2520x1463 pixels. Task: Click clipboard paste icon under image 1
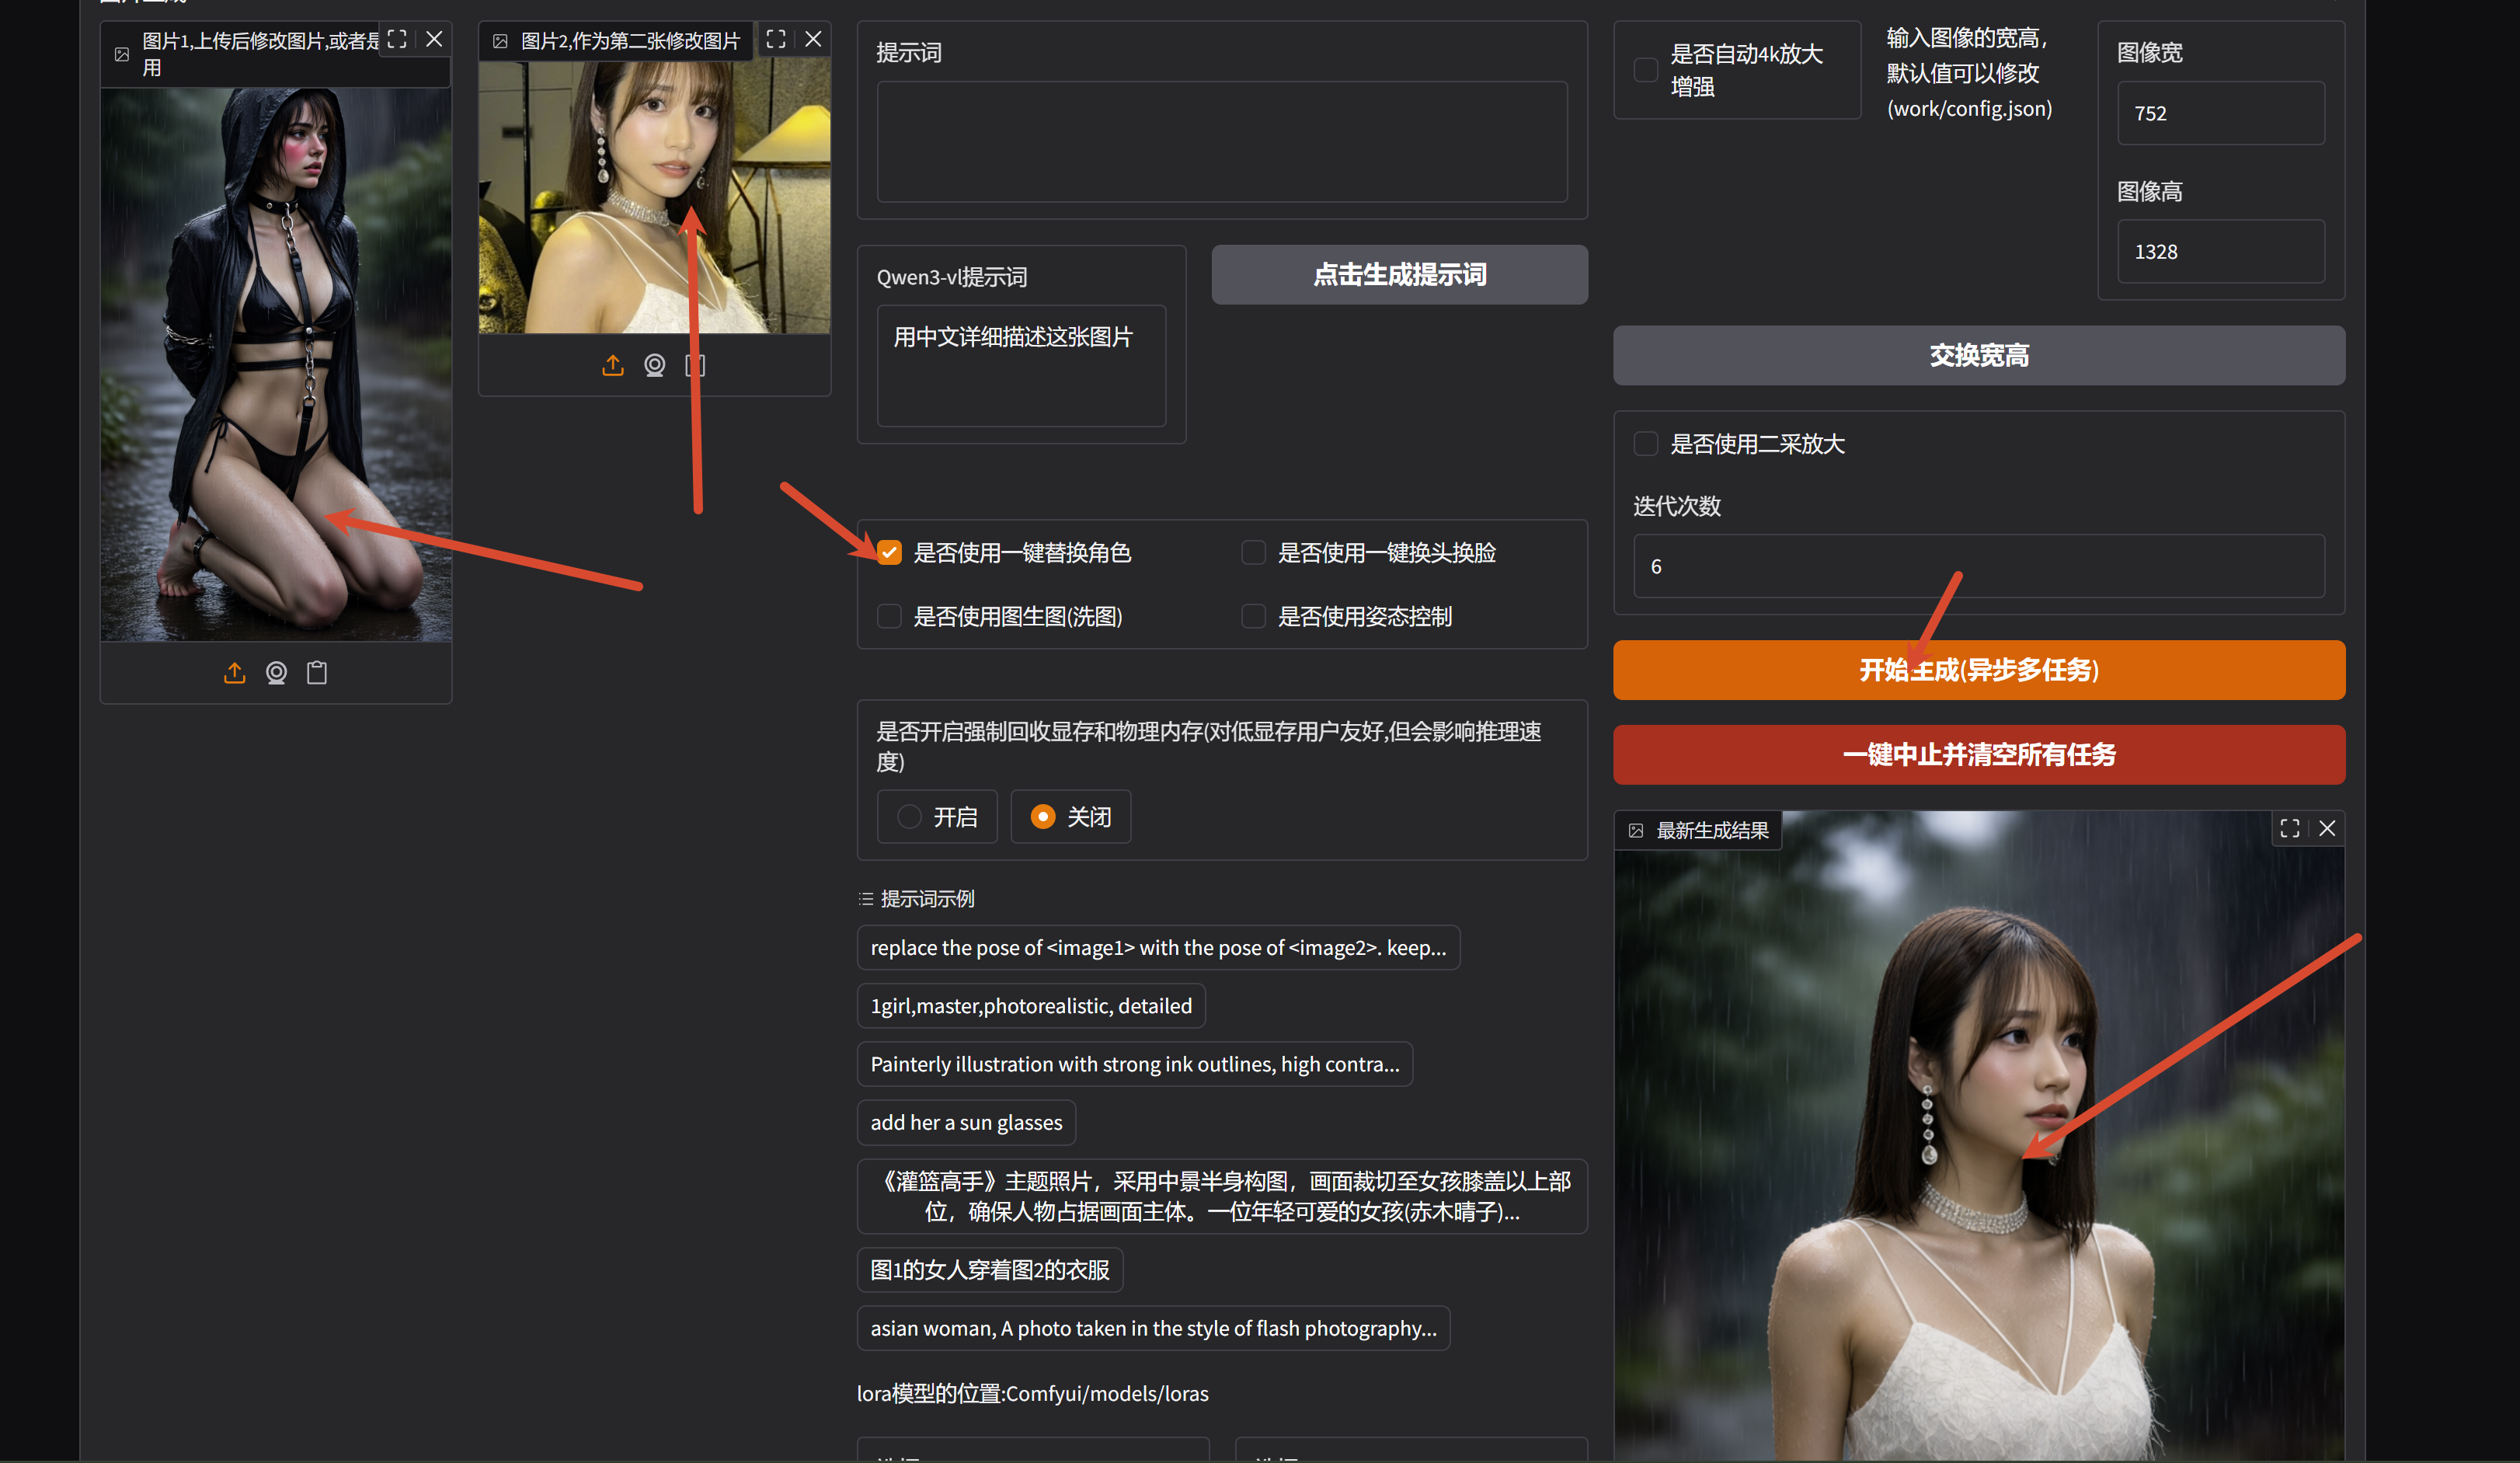317,673
